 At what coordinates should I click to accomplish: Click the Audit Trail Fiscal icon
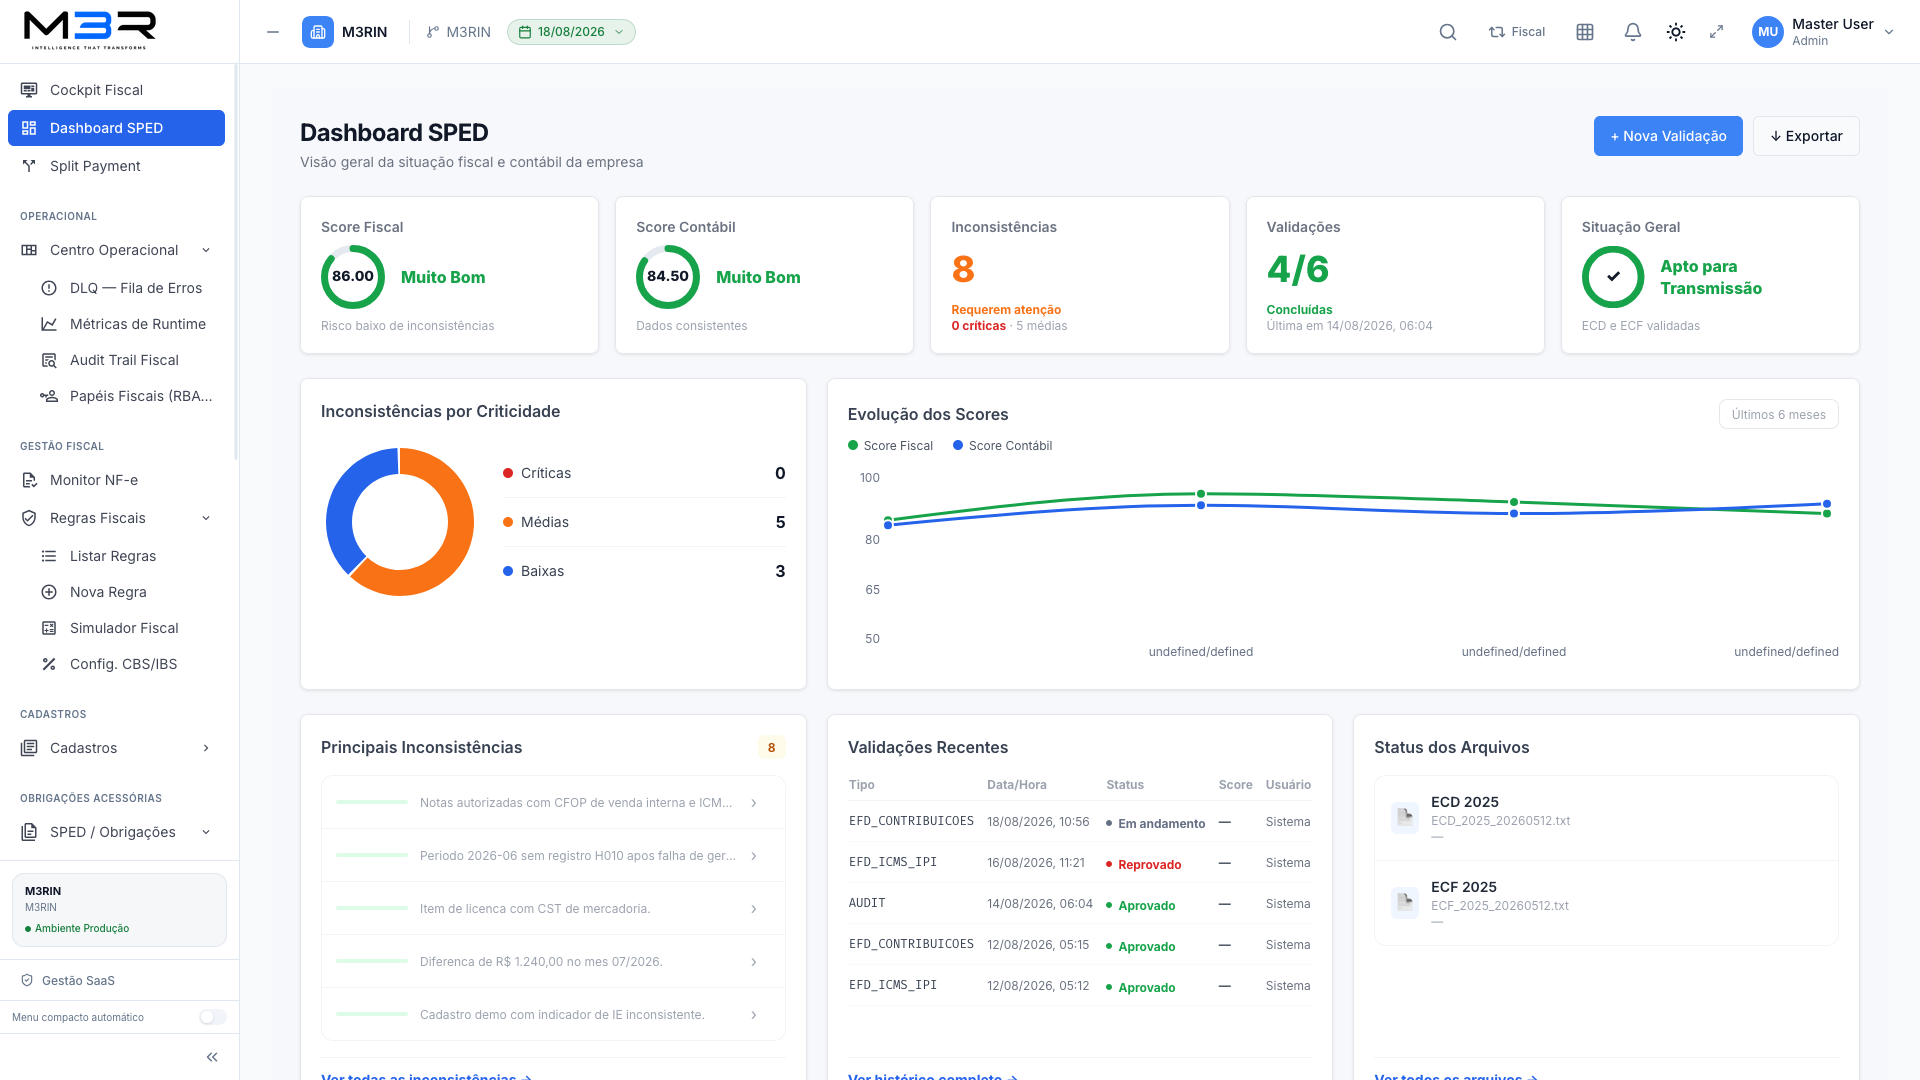(48, 360)
